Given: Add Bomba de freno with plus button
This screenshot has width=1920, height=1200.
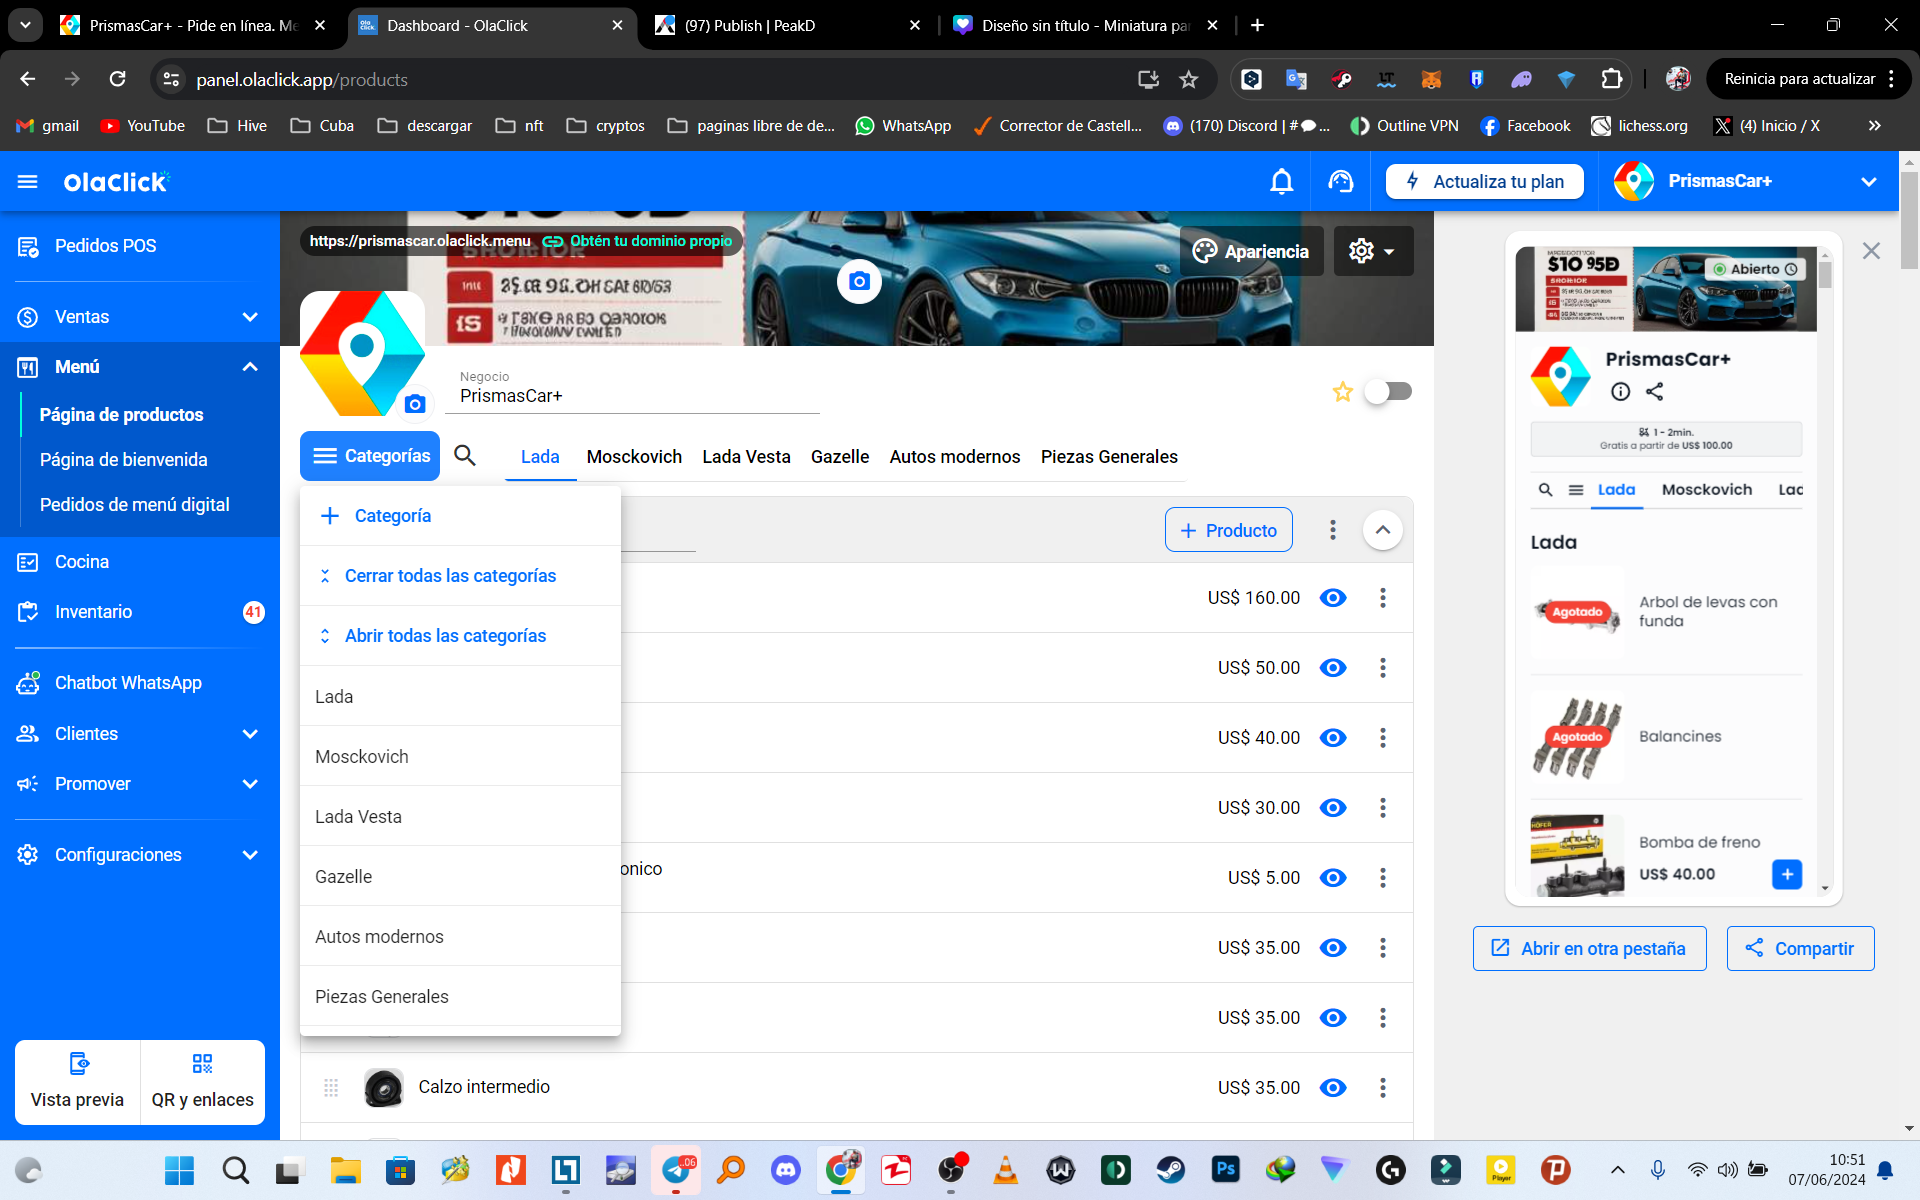Looking at the screenshot, I should pyautogui.click(x=1787, y=874).
